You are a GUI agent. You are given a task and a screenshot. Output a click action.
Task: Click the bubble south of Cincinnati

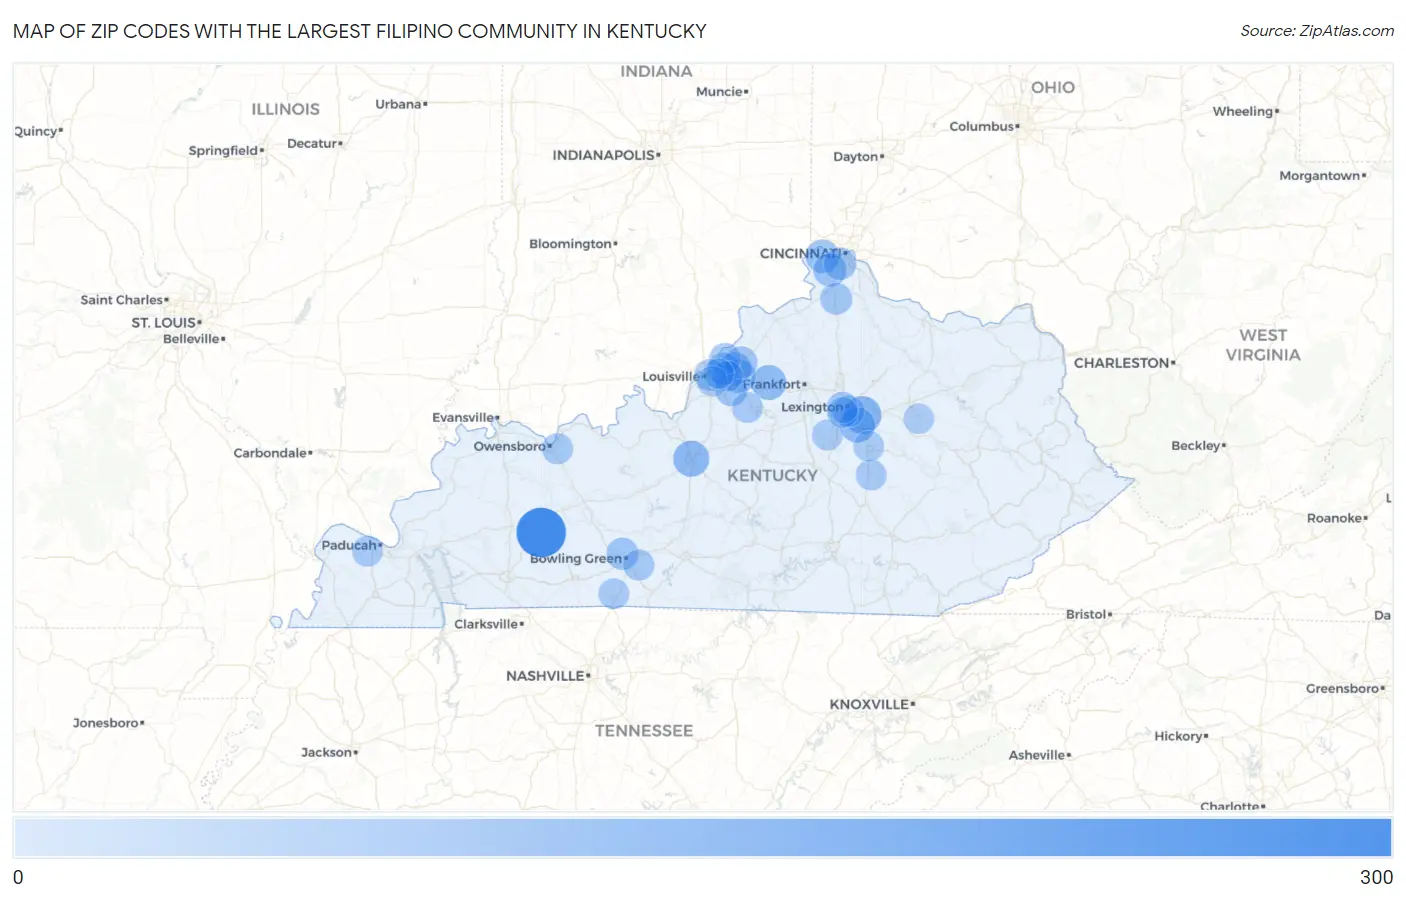click(x=836, y=298)
